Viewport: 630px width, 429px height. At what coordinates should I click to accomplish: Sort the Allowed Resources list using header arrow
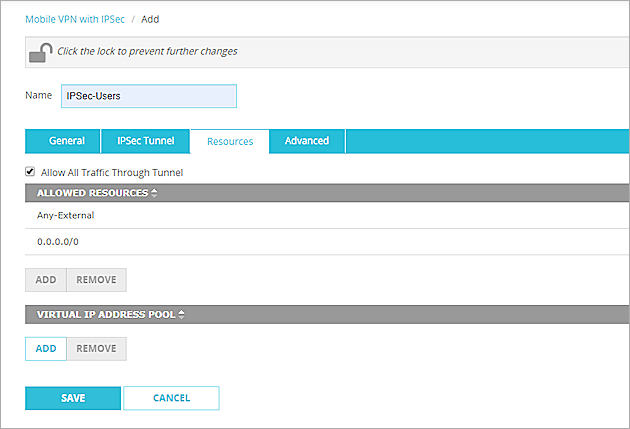click(x=154, y=193)
